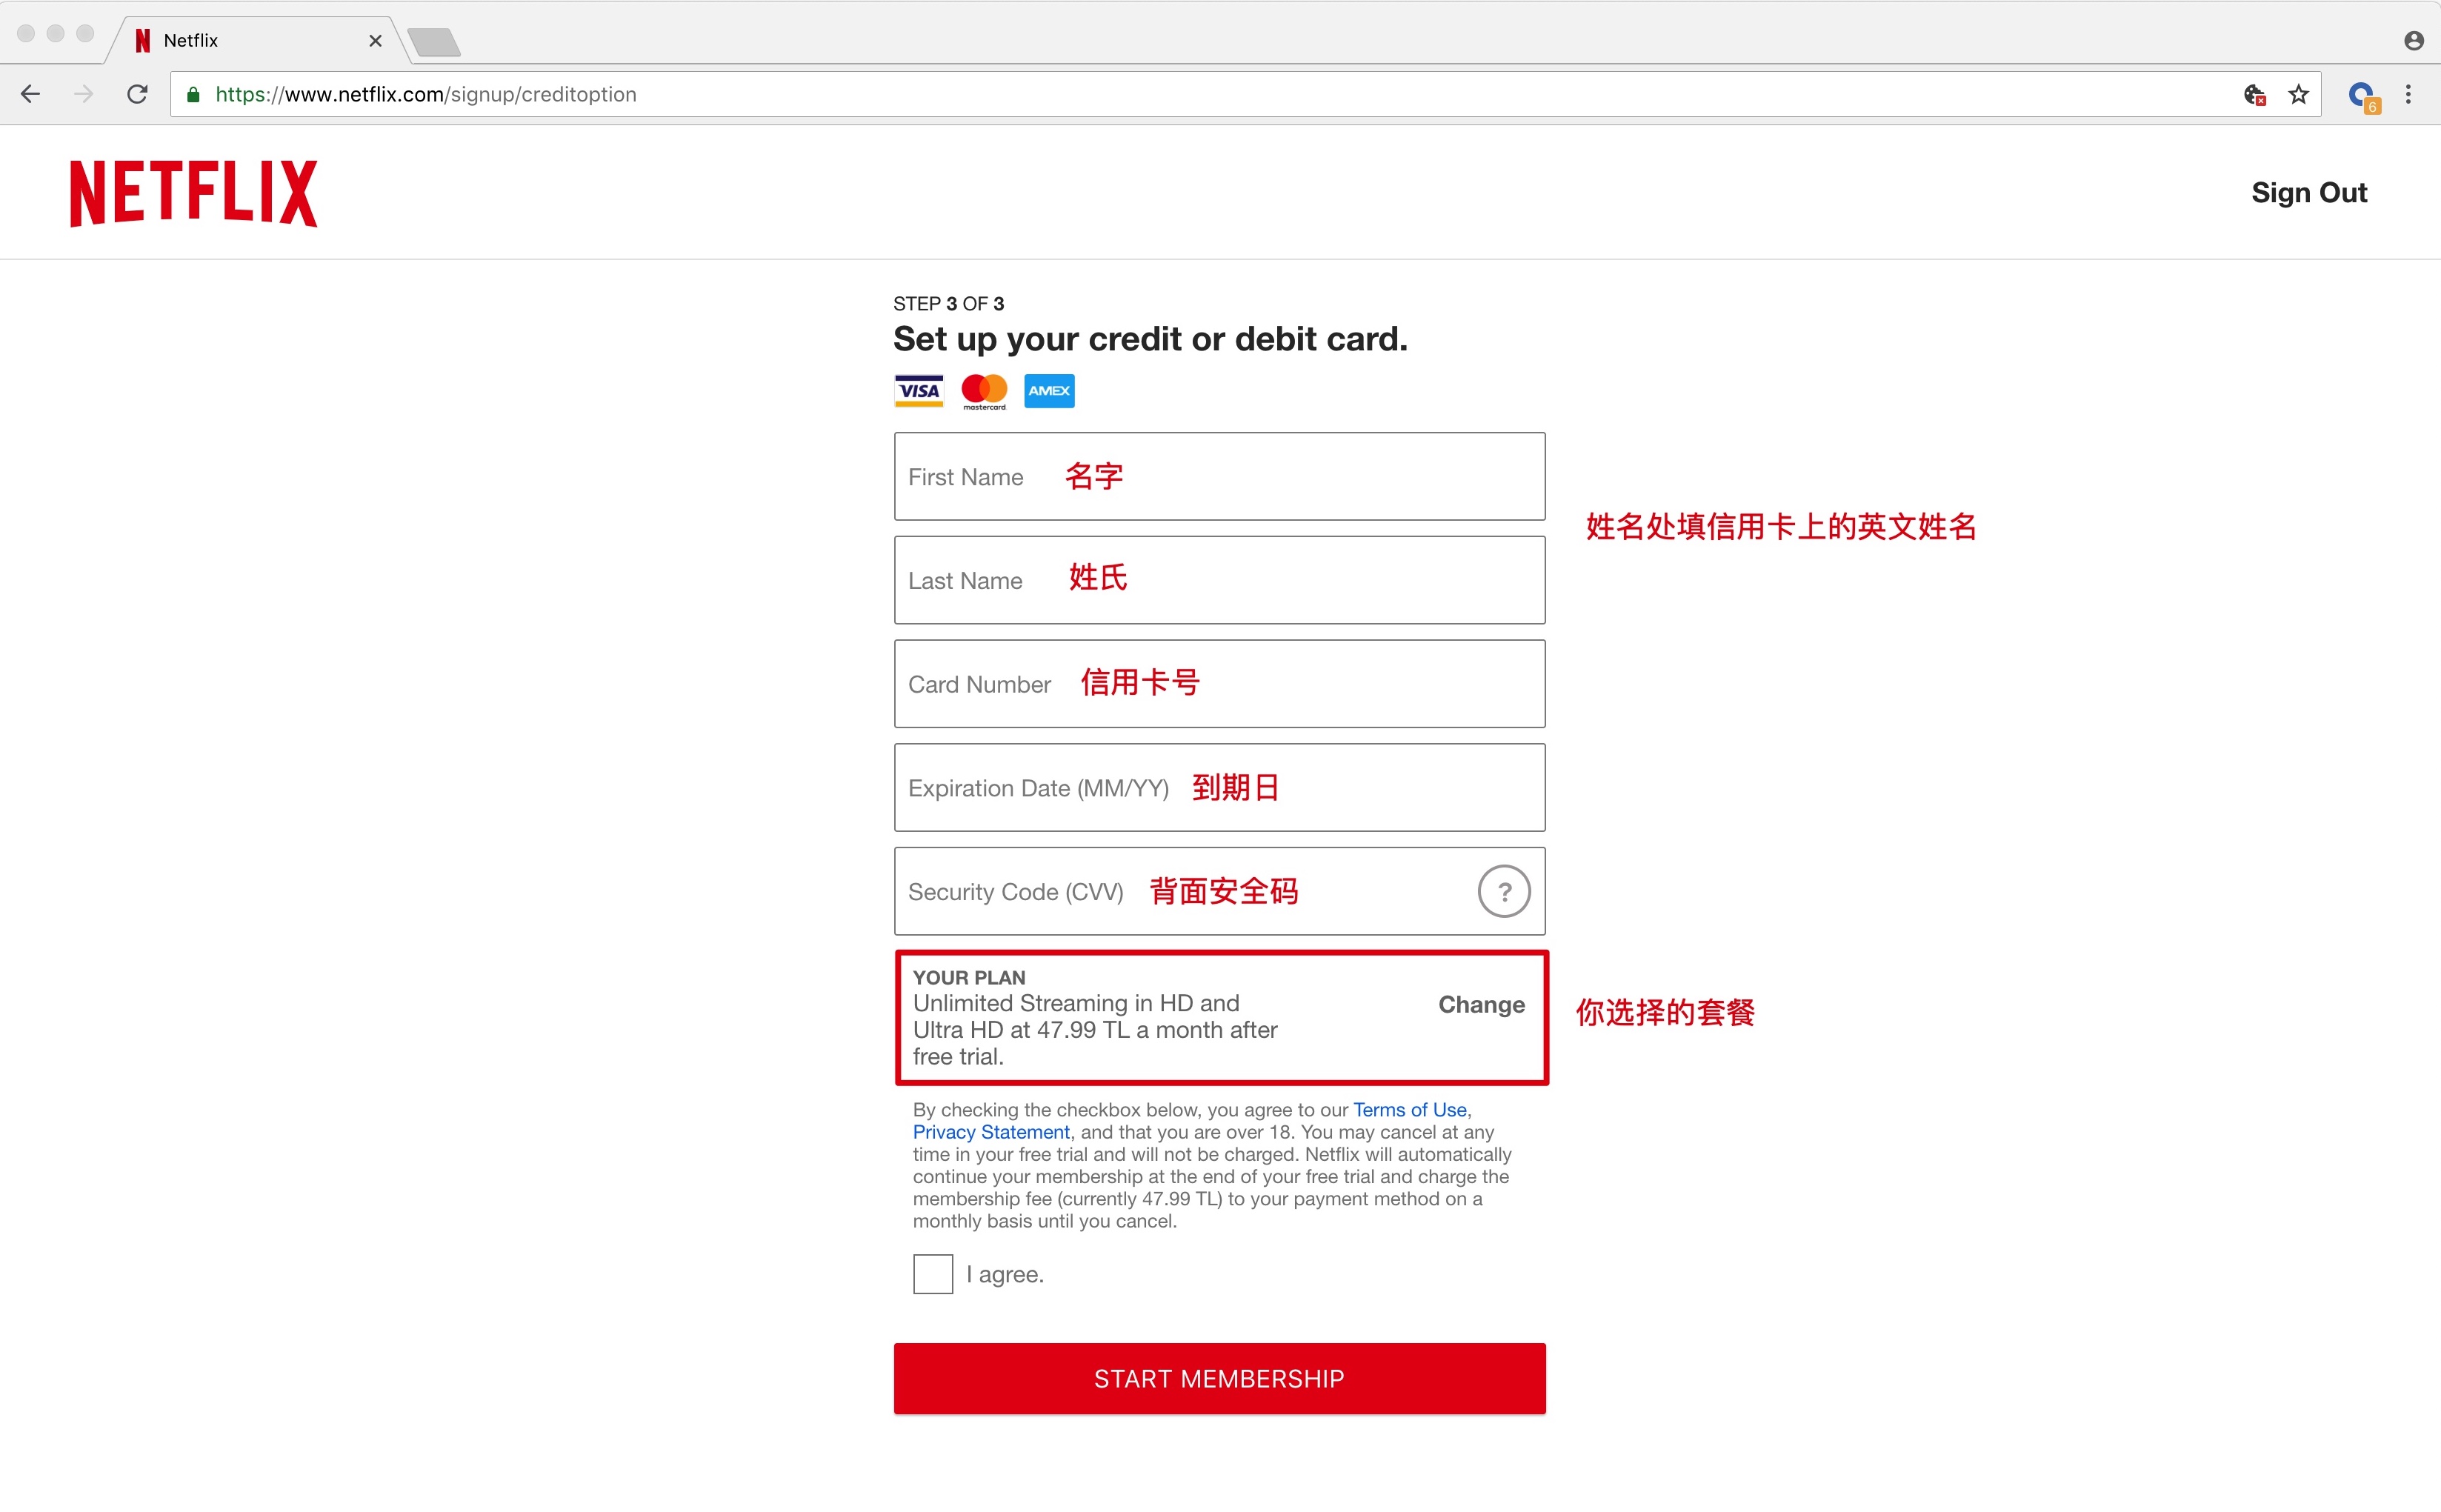Viewport: 2441px width, 1512px height.
Task: Open a new tab
Action: click(434, 42)
